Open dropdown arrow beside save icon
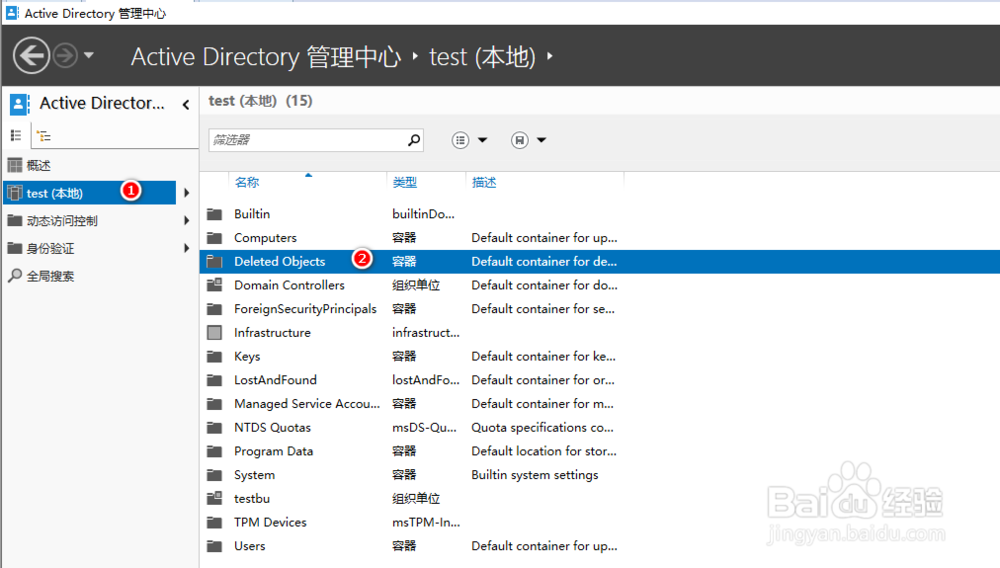The height and width of the screenshot is (568, 1000). [x=541, y=140]
